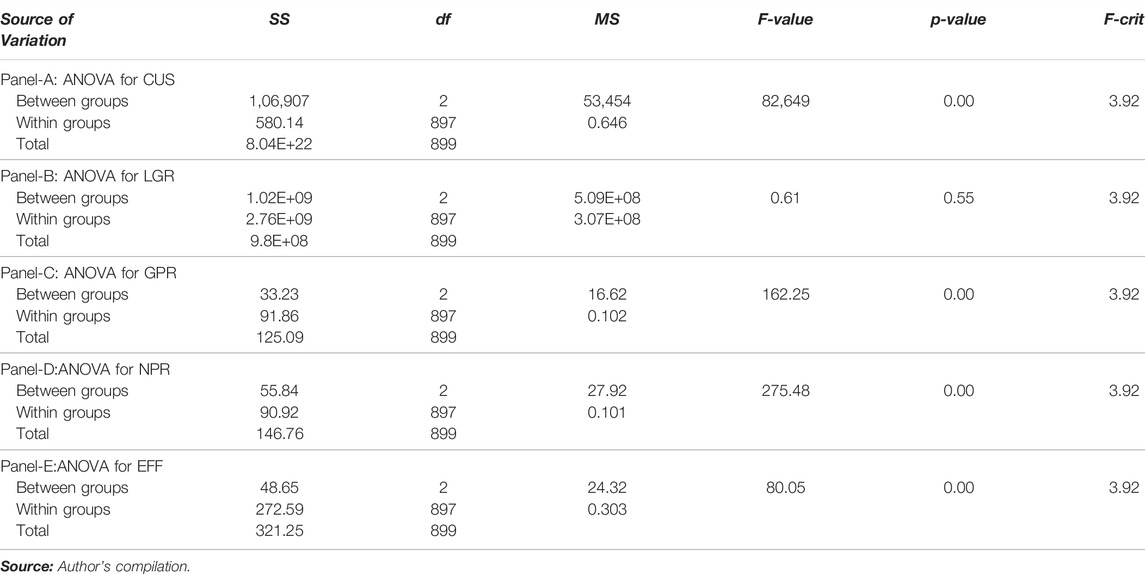
Task: Click the 0.55 p-value cell
Action: (957, 198)
